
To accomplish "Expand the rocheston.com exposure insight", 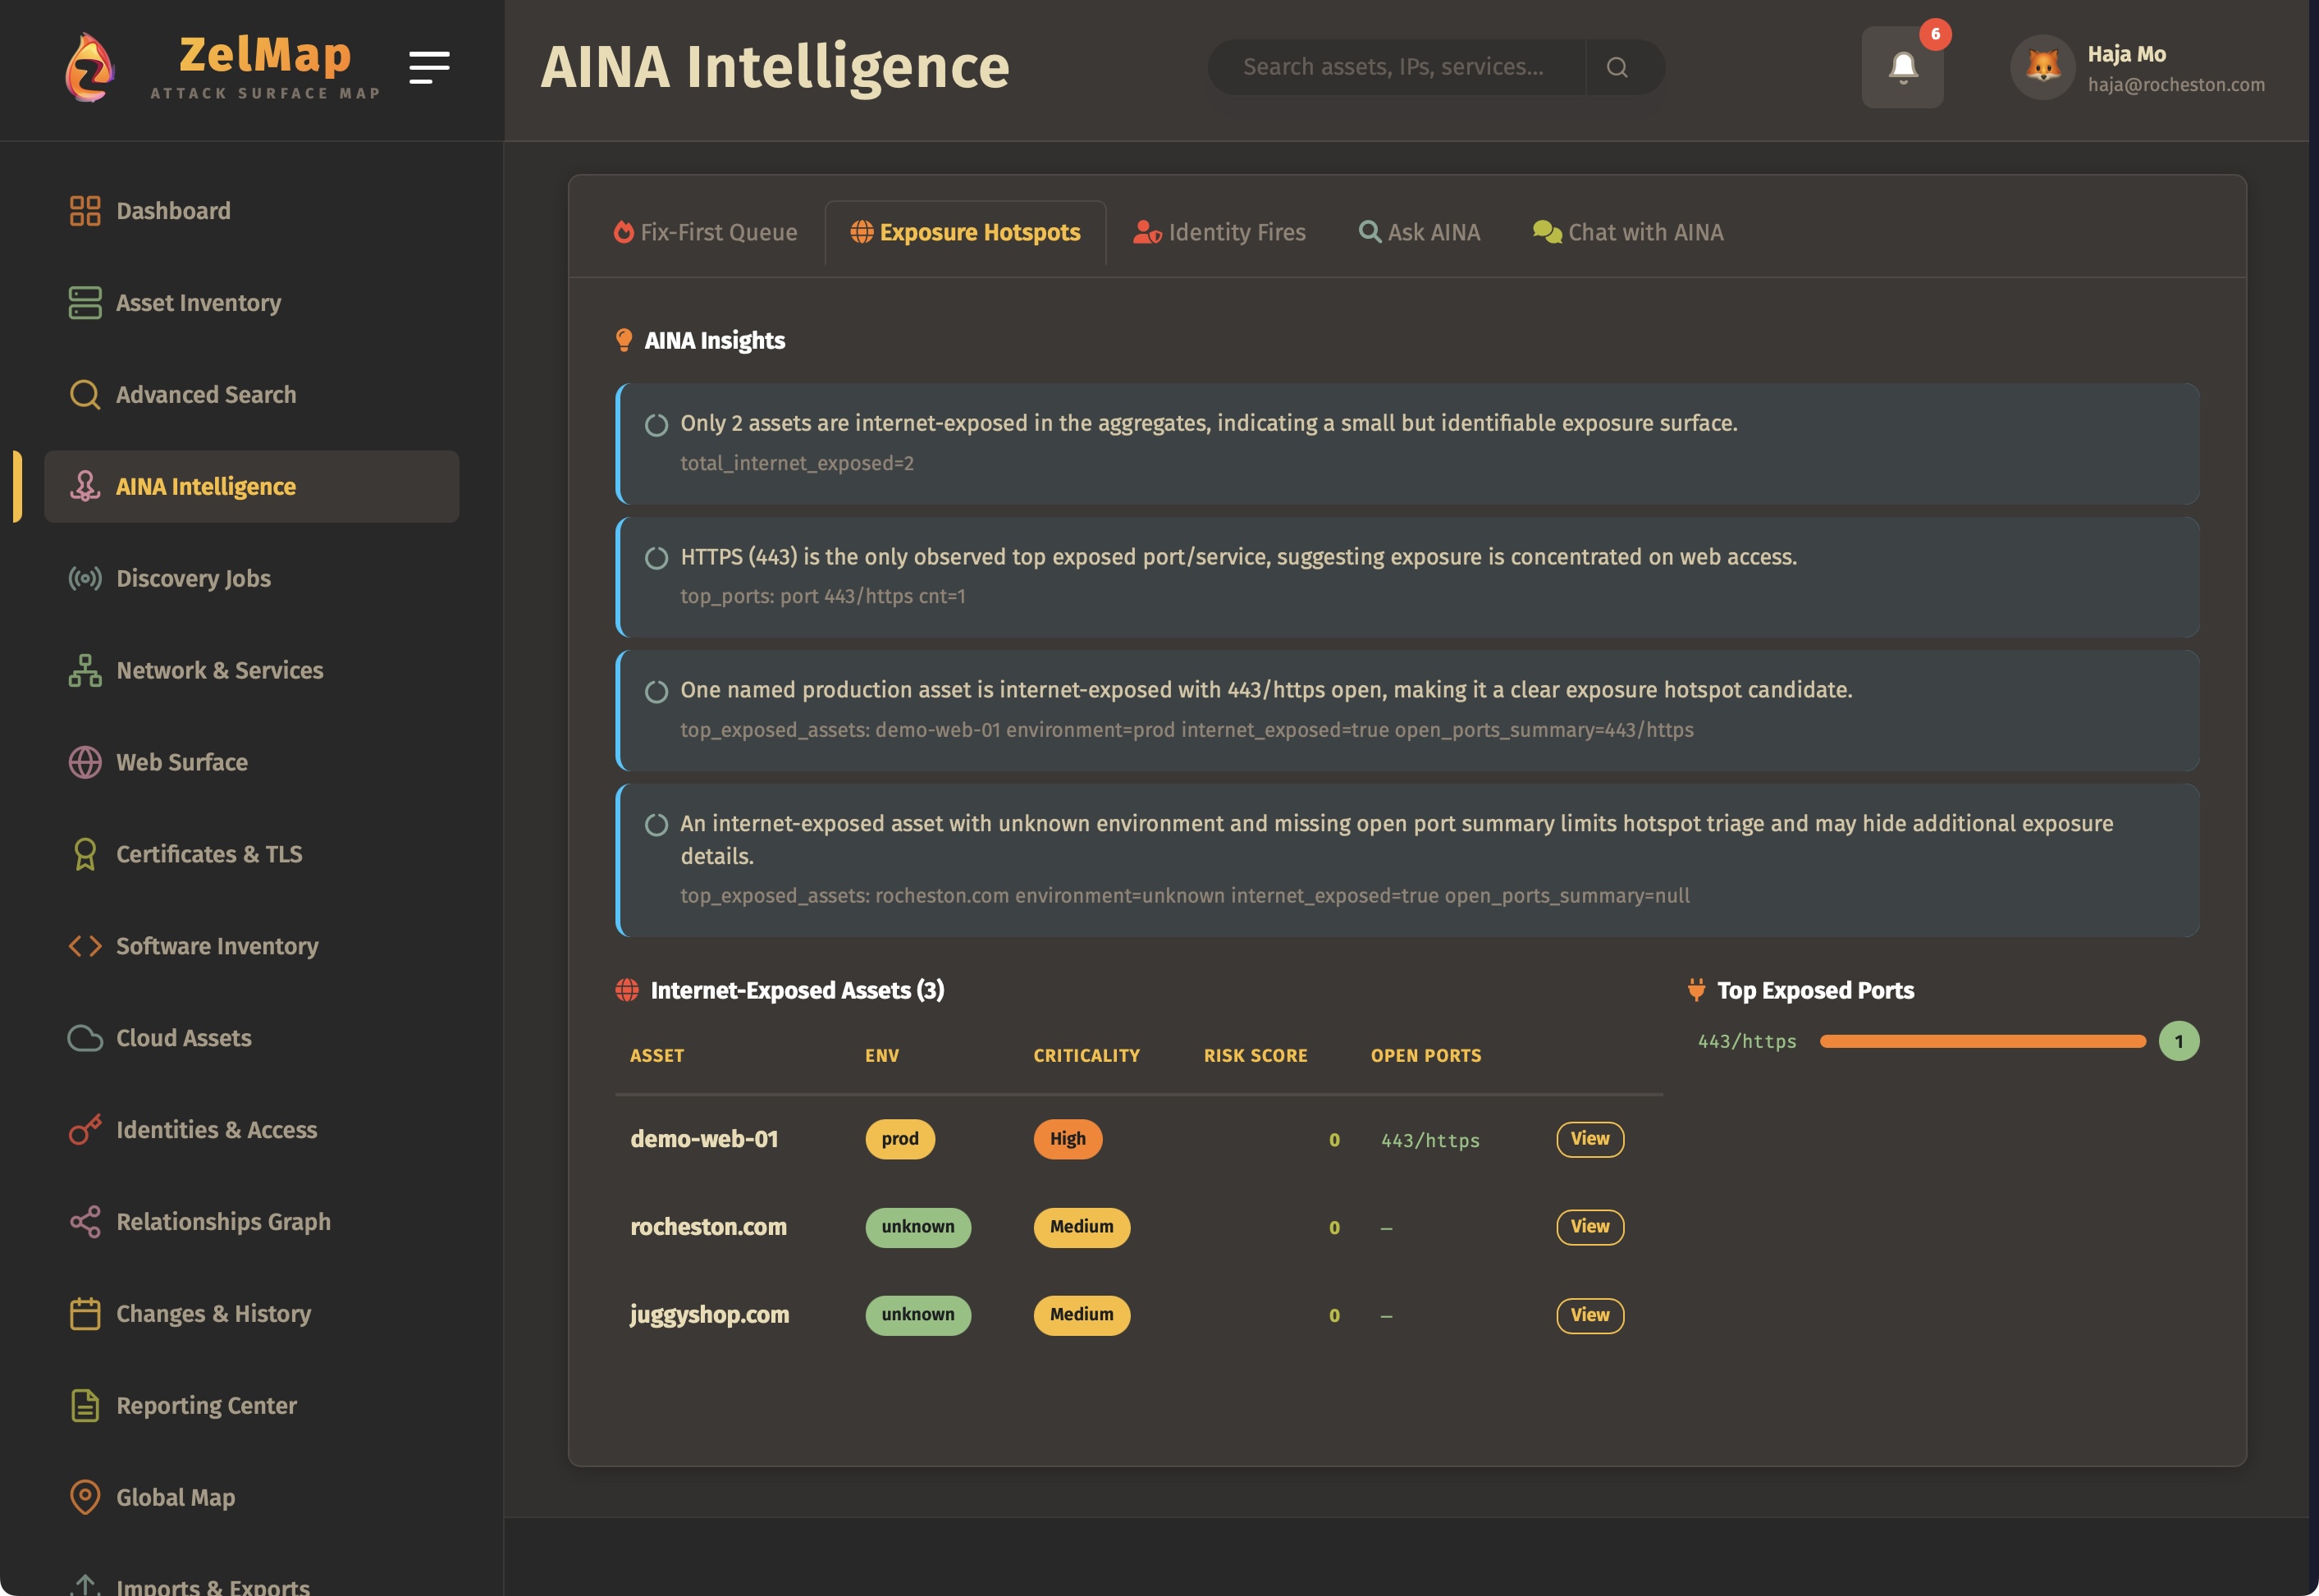I will pos(657,825).
